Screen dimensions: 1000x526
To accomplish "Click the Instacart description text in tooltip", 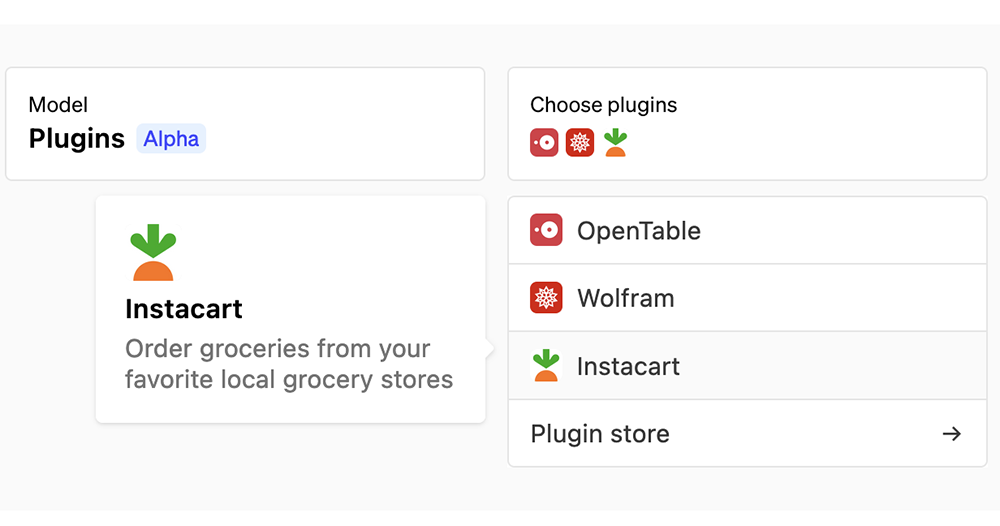I will tap(289, 364).
